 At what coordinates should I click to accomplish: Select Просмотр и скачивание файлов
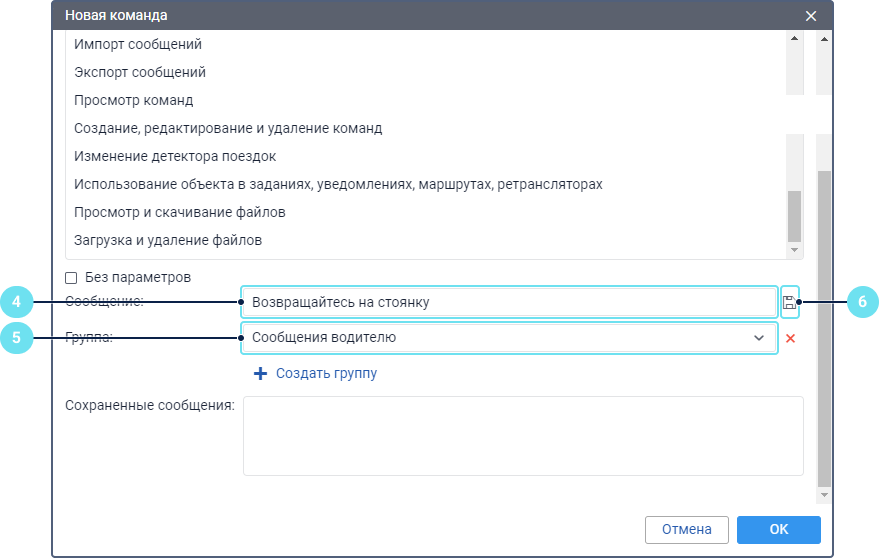pyautogui.click(x=180, y=213)
